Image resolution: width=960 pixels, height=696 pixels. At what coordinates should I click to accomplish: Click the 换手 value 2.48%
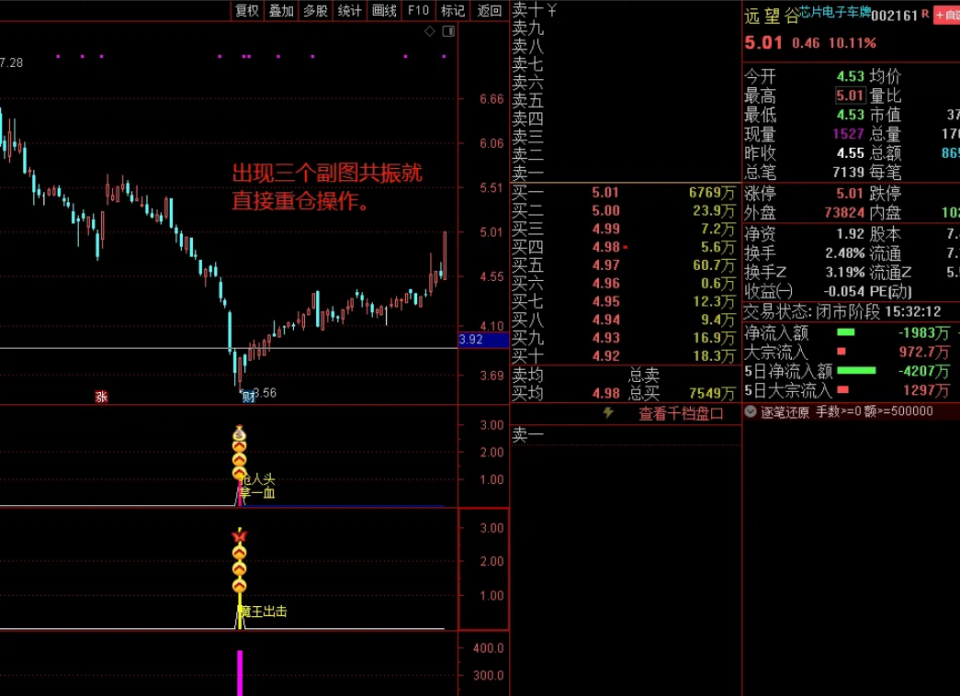point(845,253)
